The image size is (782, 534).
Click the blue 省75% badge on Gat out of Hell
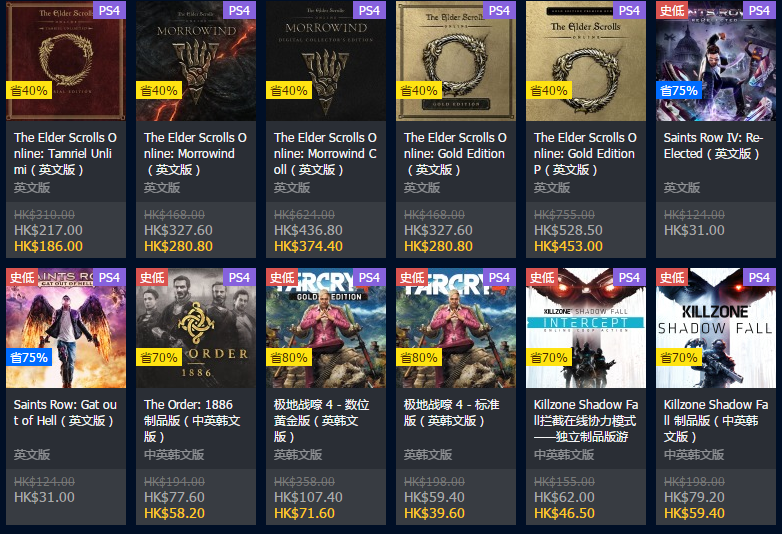click(29, 357)
